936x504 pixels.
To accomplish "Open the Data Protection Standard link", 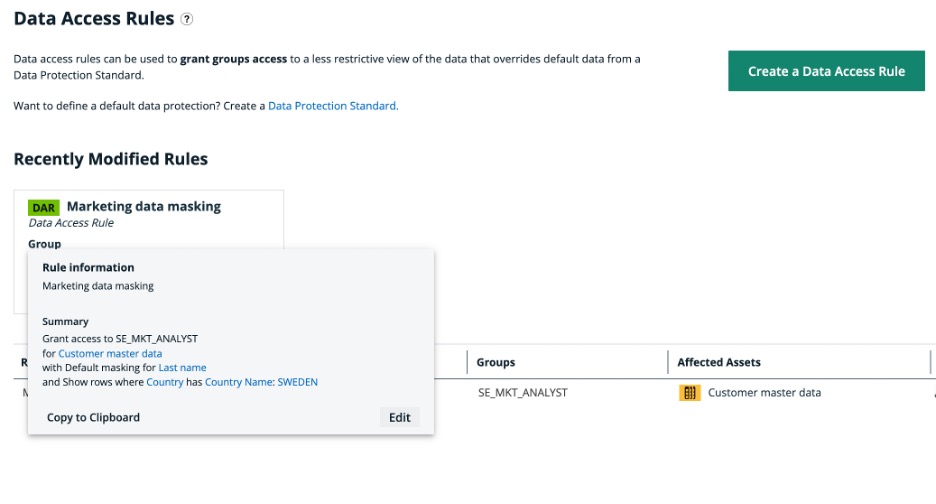I will click(332, 106).
